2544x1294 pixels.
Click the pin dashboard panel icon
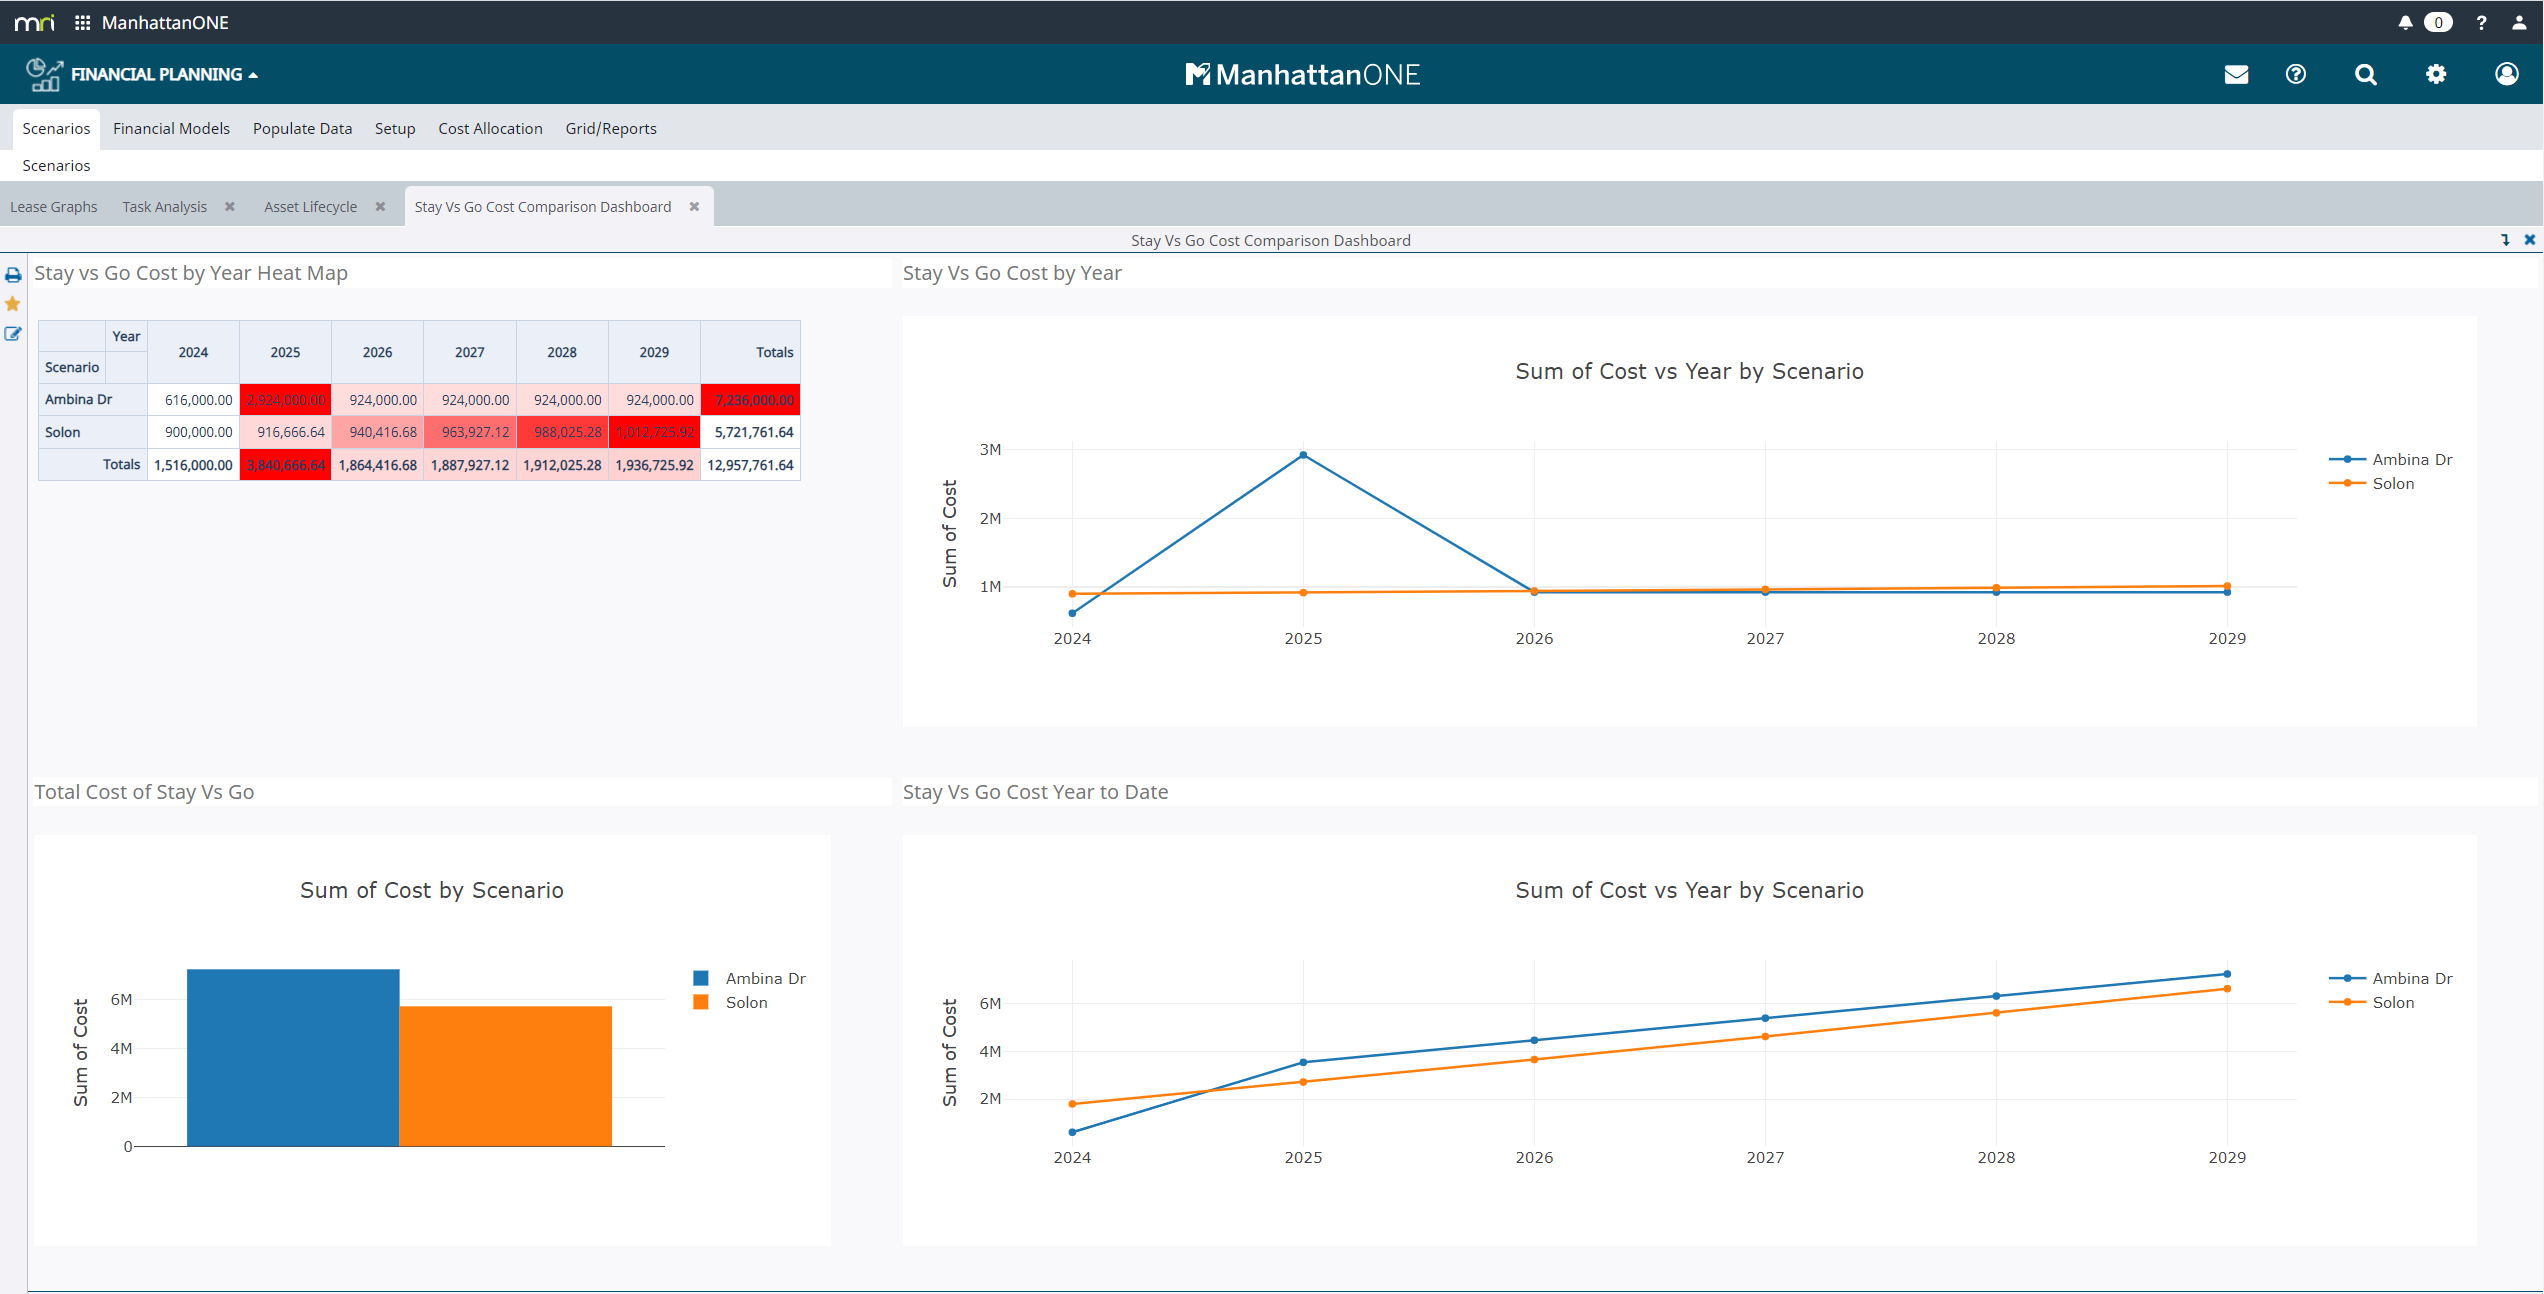[2505, 240]
